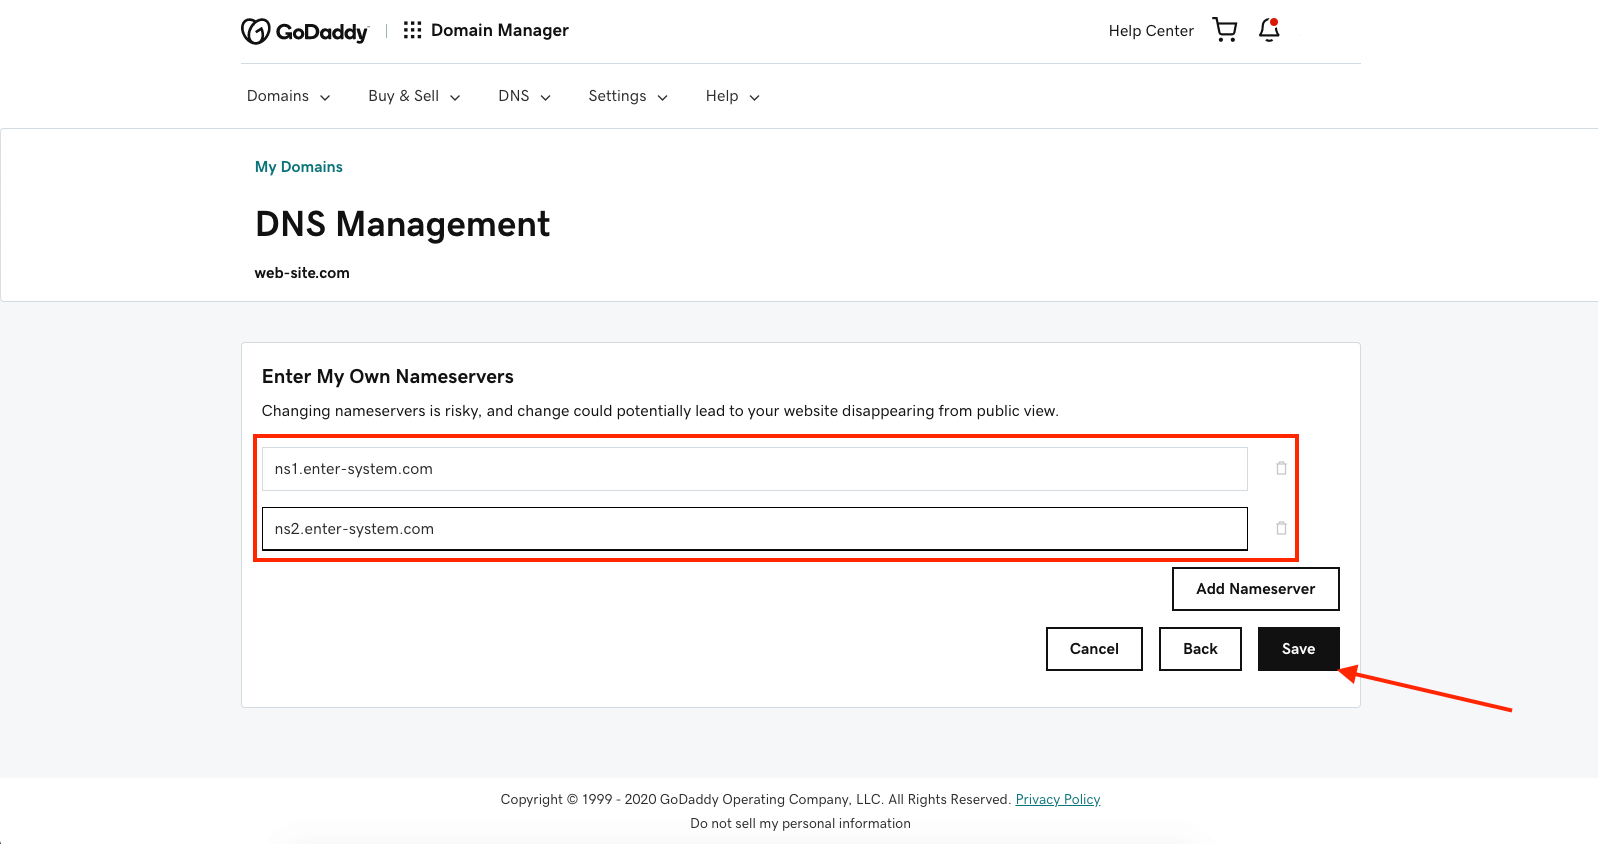
Task: Delete the ns2.enter-system.com nameserver
Action: tap(1281, 528)
